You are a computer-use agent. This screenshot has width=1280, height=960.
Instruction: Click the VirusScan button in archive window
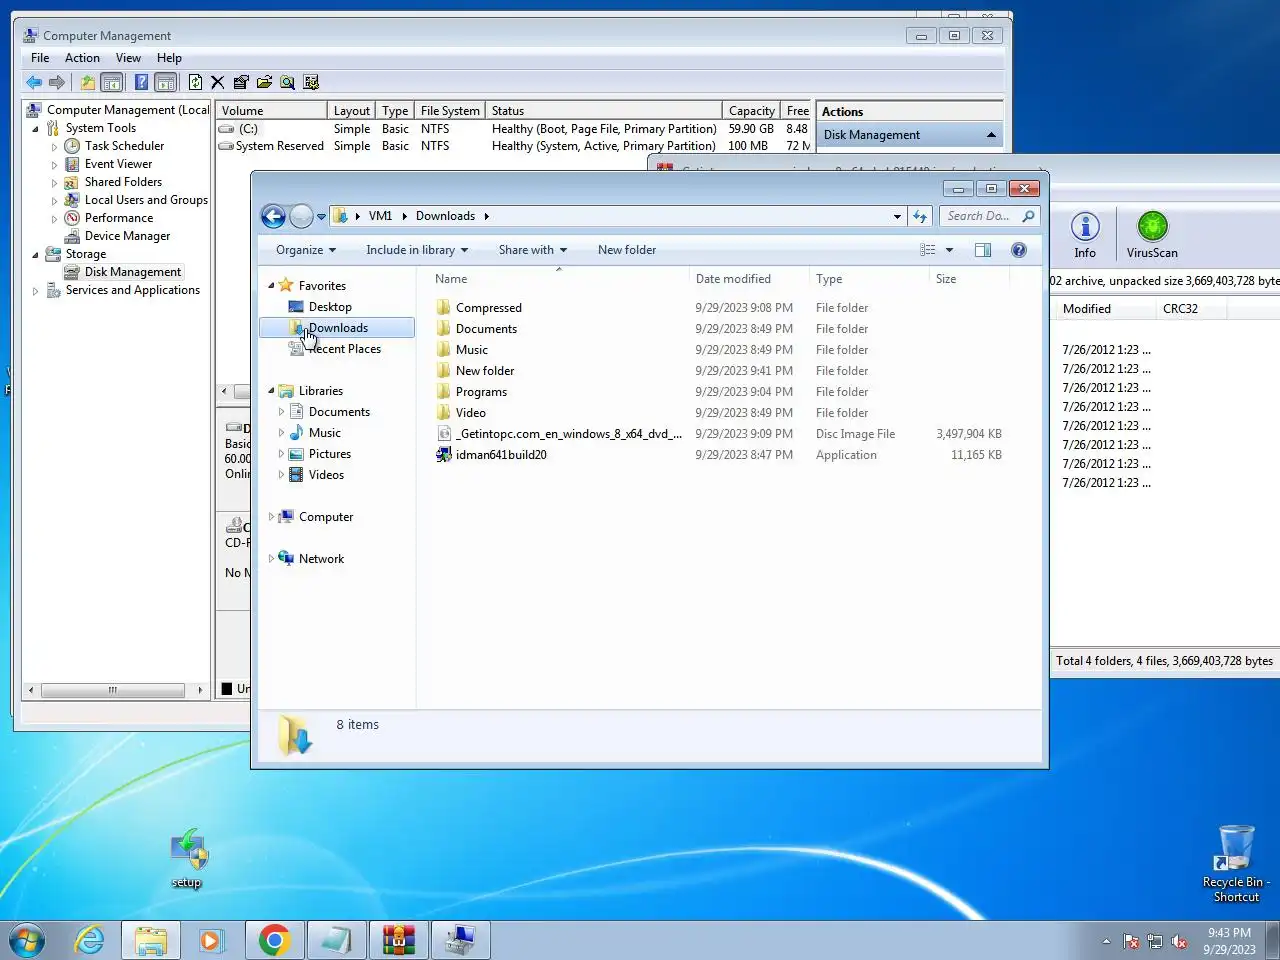1152,235
